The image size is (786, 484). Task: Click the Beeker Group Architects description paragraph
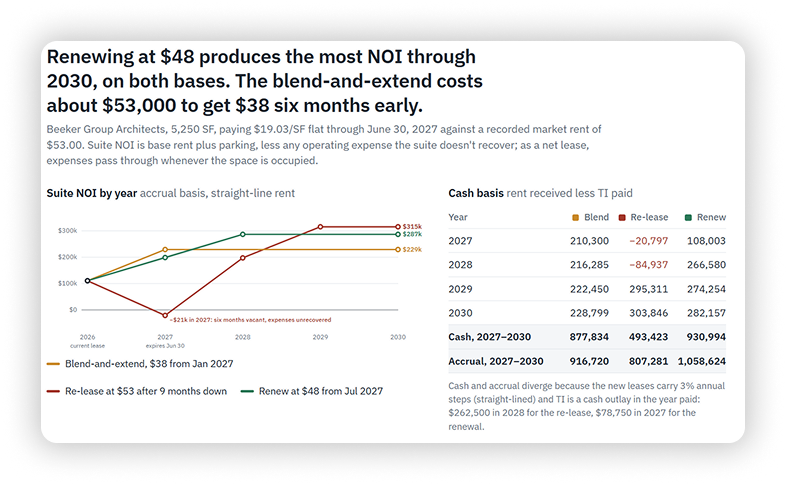pos(324,145)
